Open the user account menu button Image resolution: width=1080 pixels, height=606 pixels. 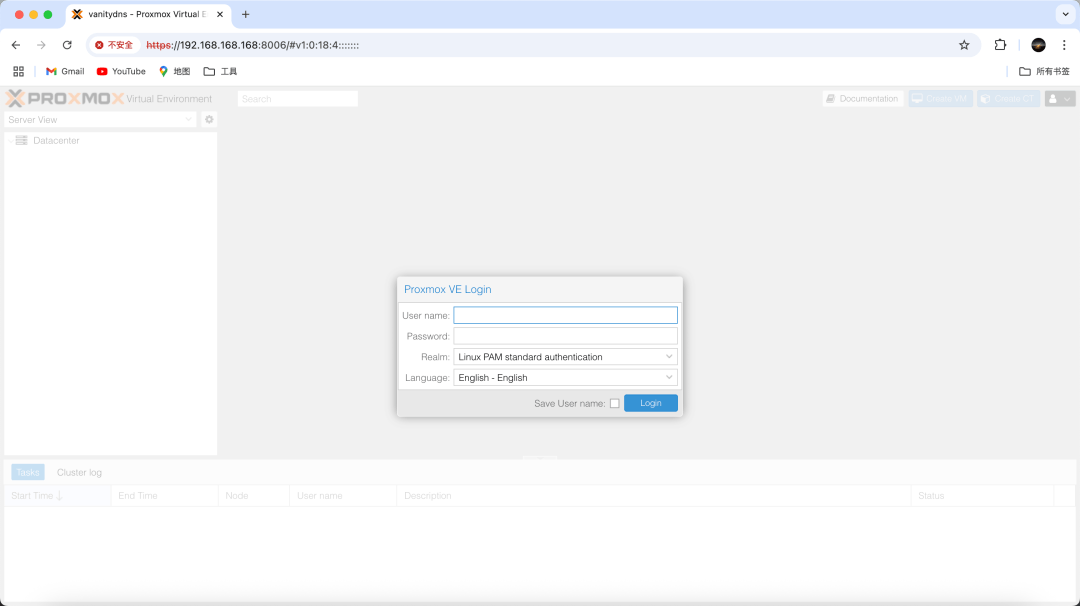1059,98
